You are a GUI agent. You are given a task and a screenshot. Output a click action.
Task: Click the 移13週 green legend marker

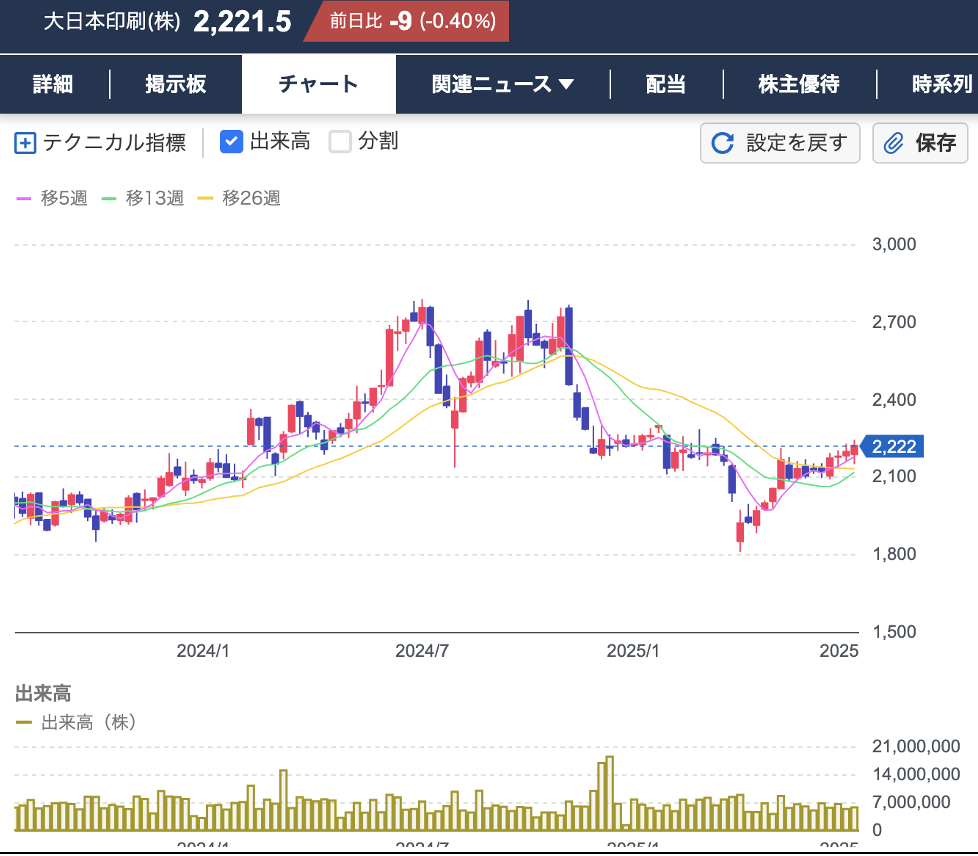point(110,198)
